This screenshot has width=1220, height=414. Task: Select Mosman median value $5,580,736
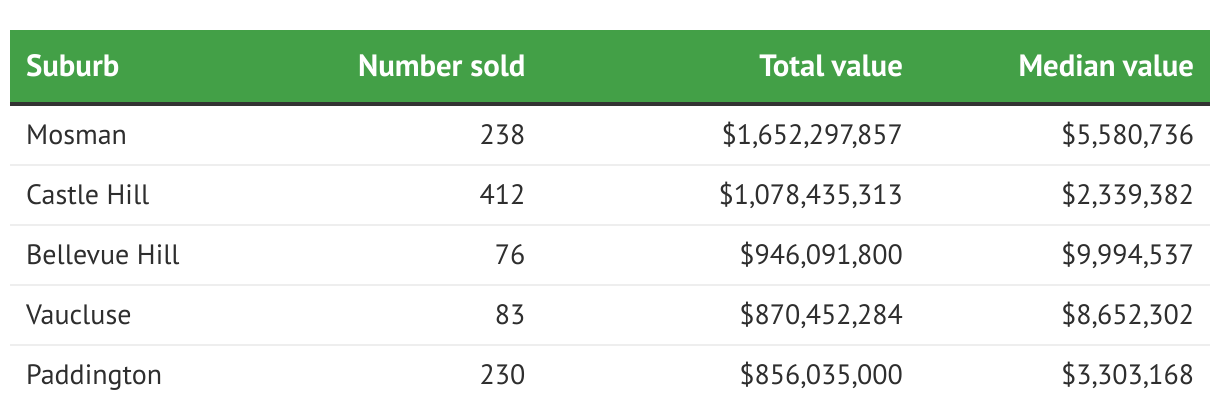[x=1128, y=135]
